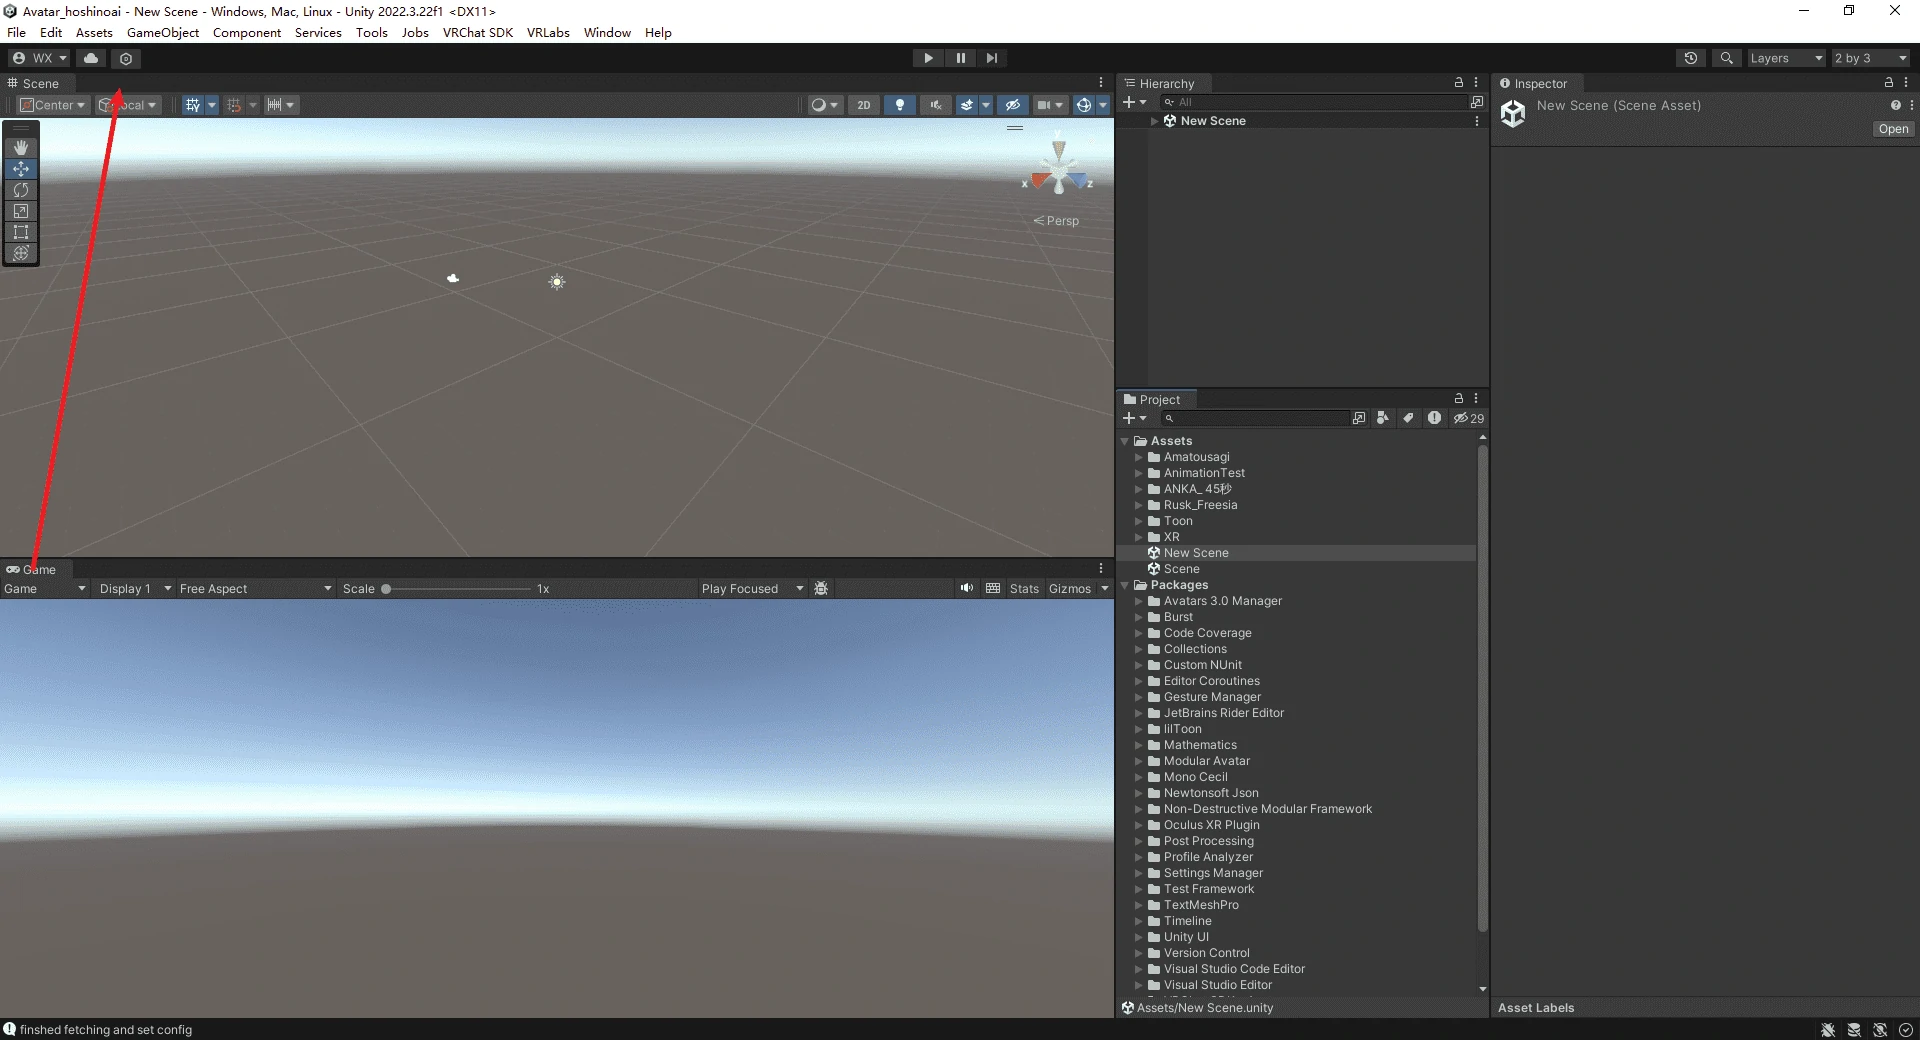Open the Free Aspect dropdown
Viewport: 1920px width, 1040px height.
255,589
